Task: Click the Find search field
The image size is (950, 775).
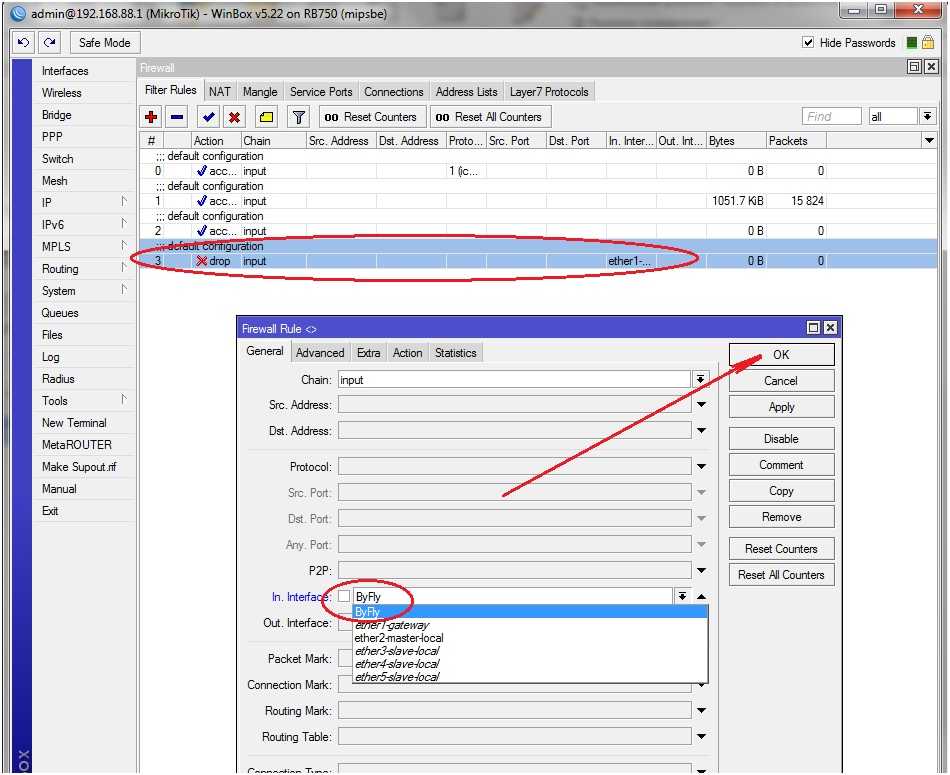Action: pyautogui.click(x=831, y=116)
